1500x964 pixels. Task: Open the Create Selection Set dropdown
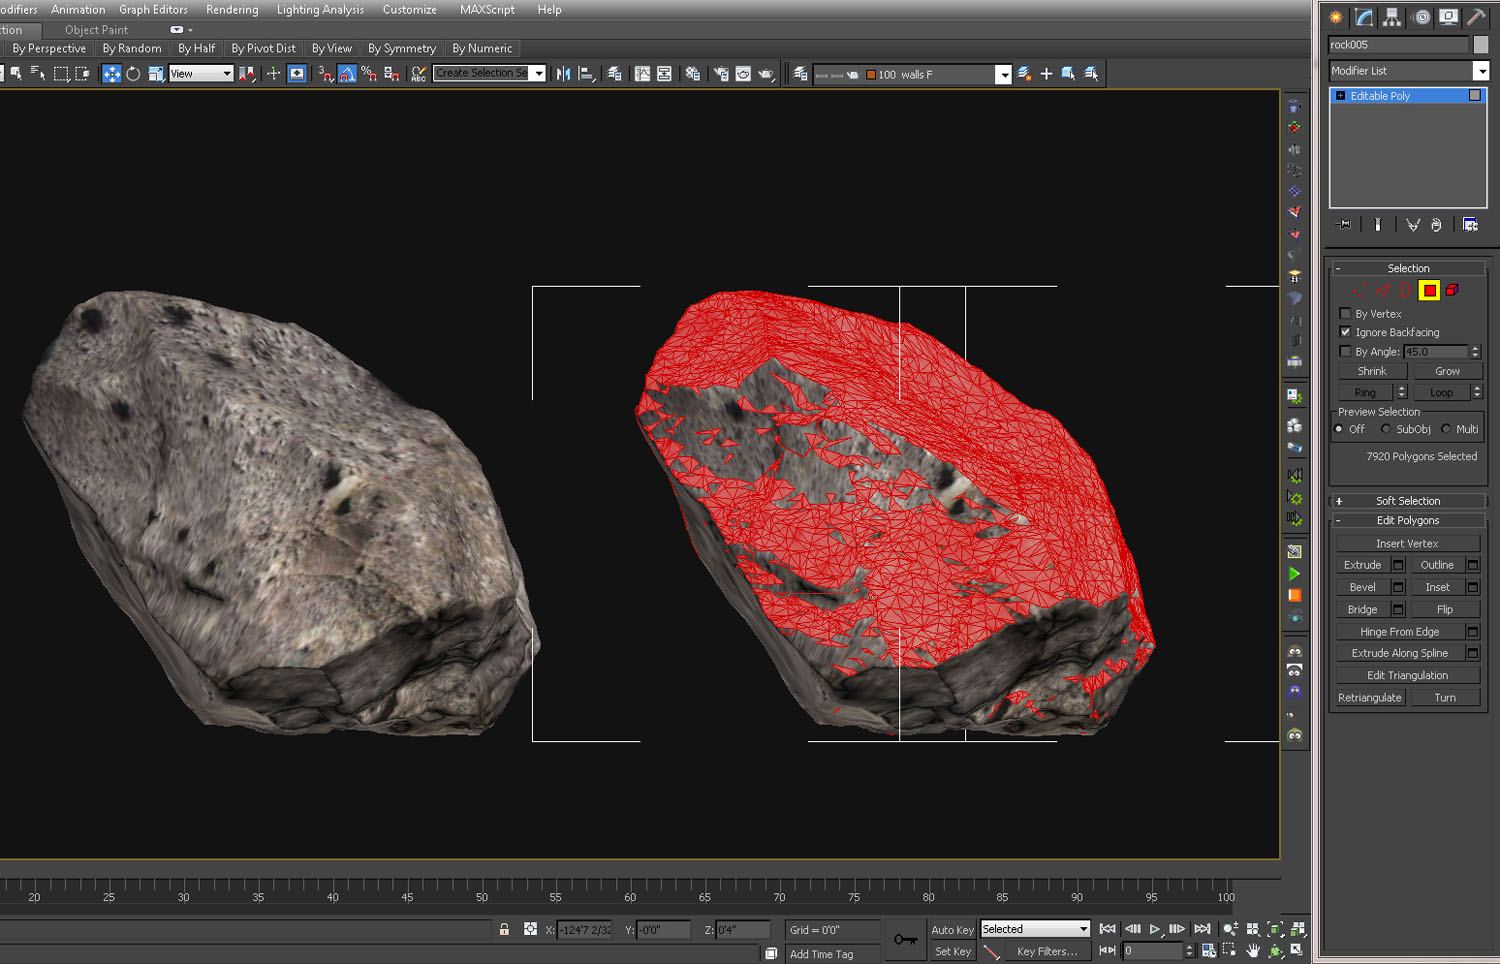click(x=539, y=74)
